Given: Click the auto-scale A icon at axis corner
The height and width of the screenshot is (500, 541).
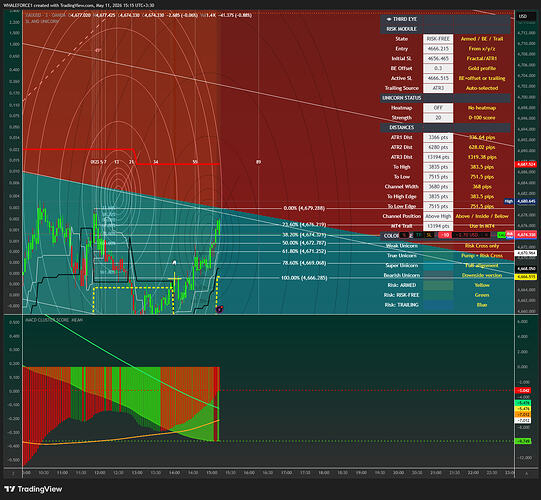Looking at the screenshot, I should [527, 473].
